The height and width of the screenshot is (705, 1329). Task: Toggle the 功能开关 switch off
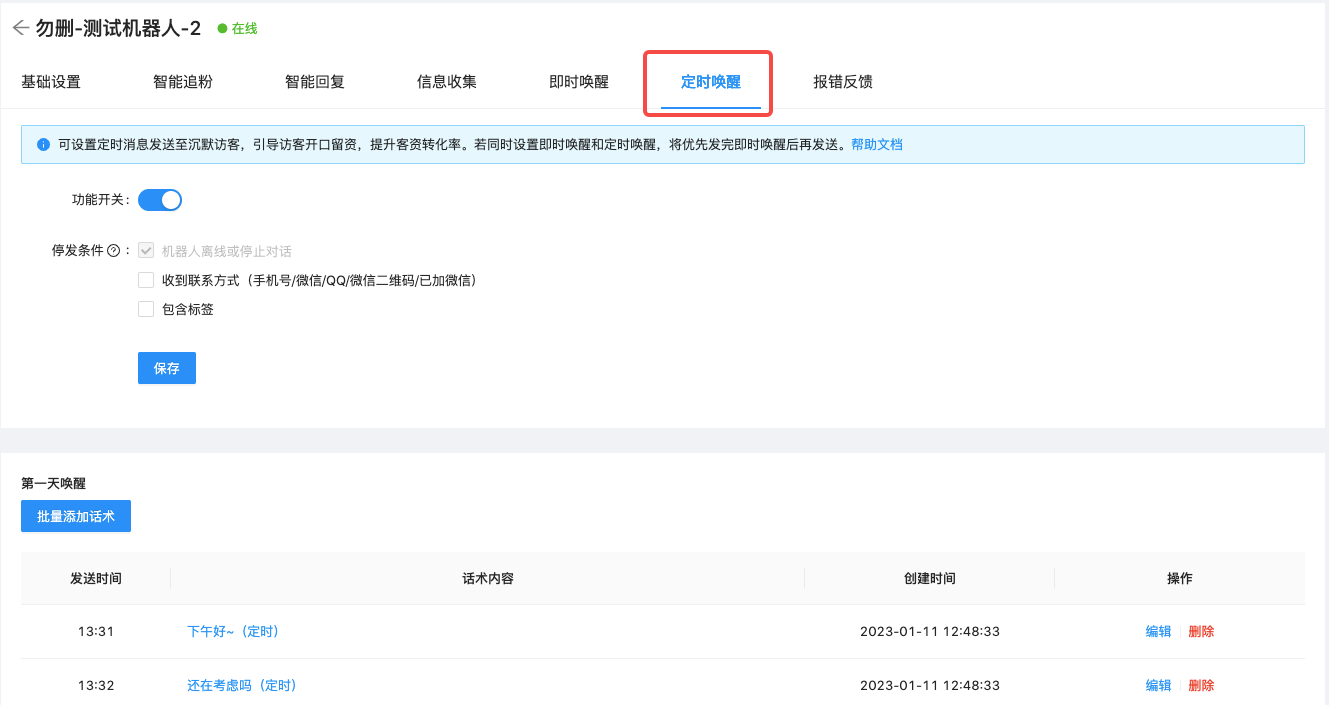(x=160, y=200)
